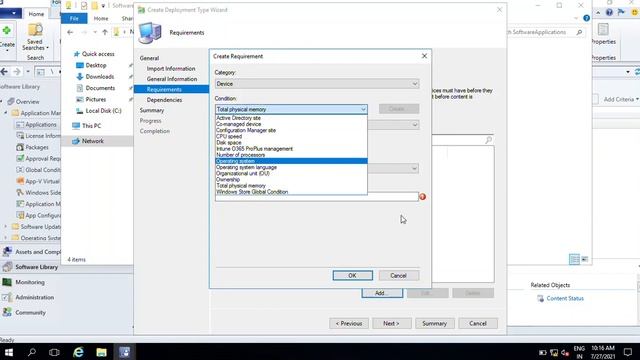Select the Requirements wizard step

[171, 89]
